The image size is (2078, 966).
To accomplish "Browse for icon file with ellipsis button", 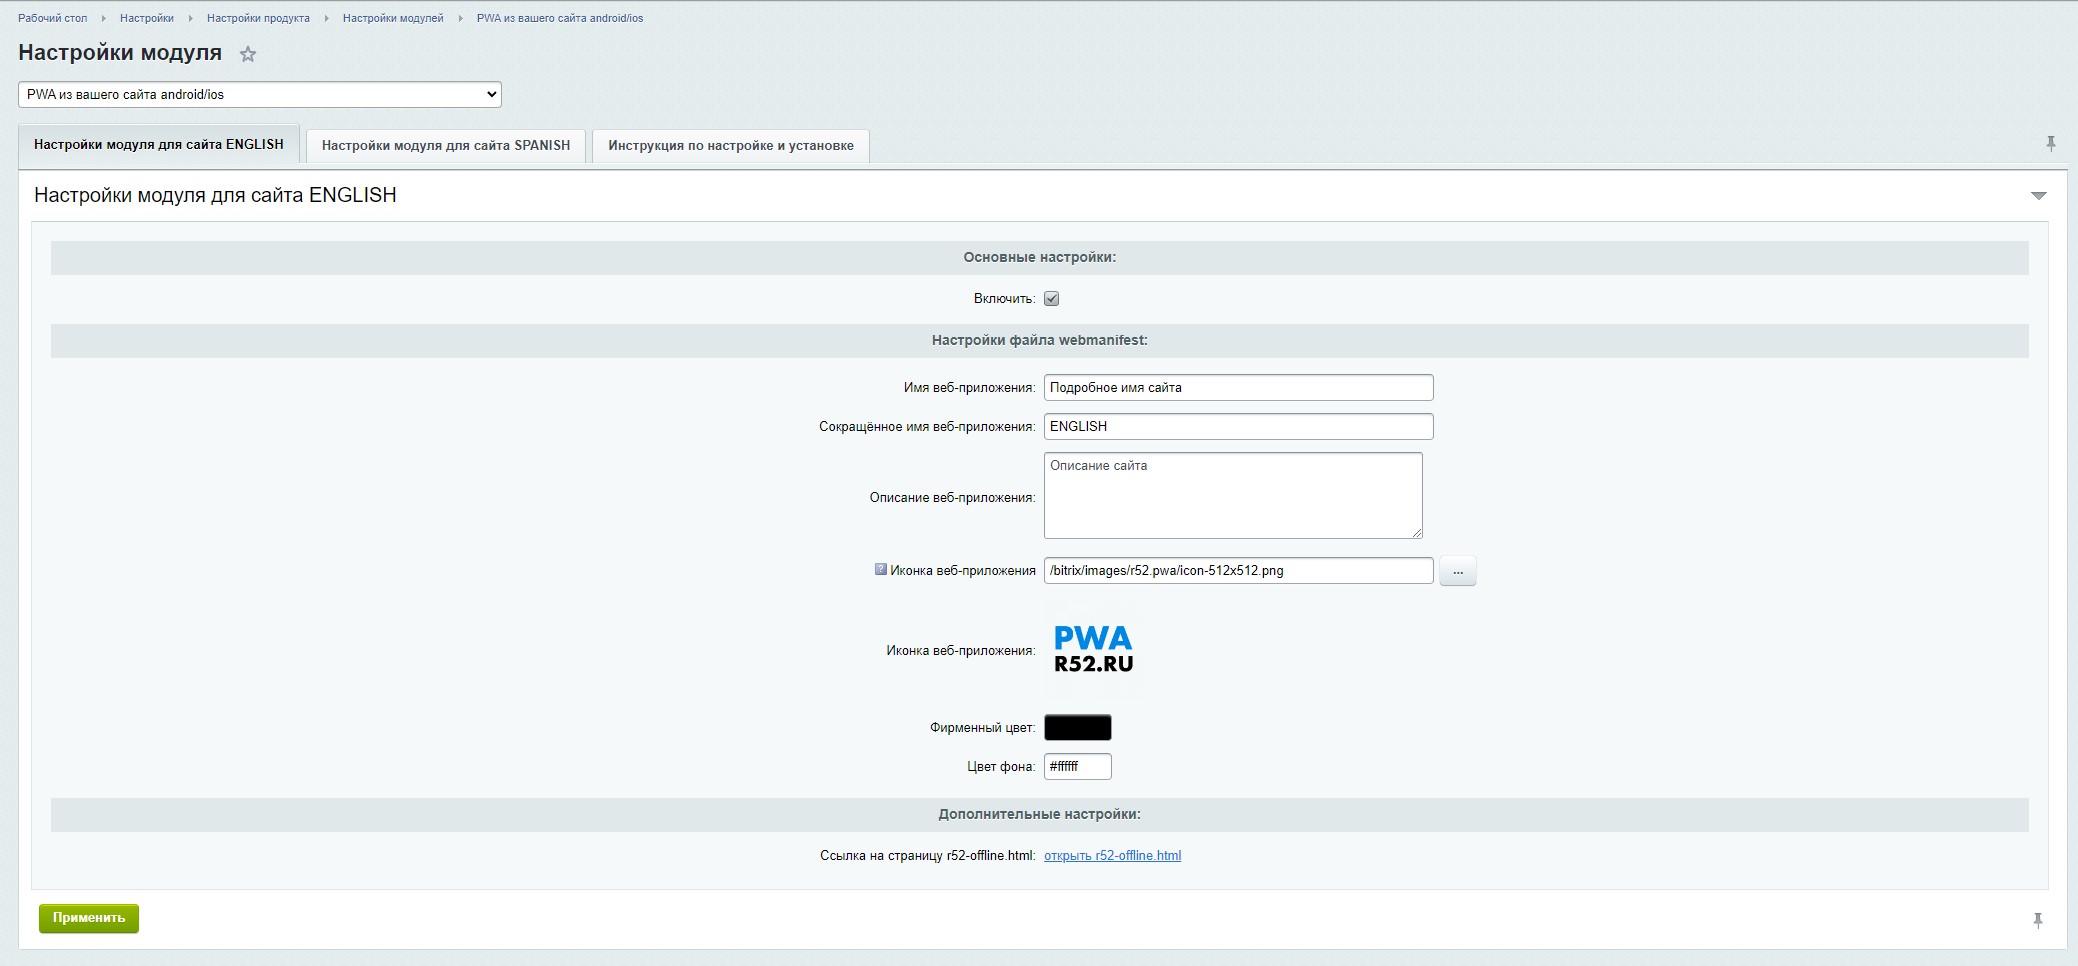I will pyautogui.click(x=1457, y=572).
